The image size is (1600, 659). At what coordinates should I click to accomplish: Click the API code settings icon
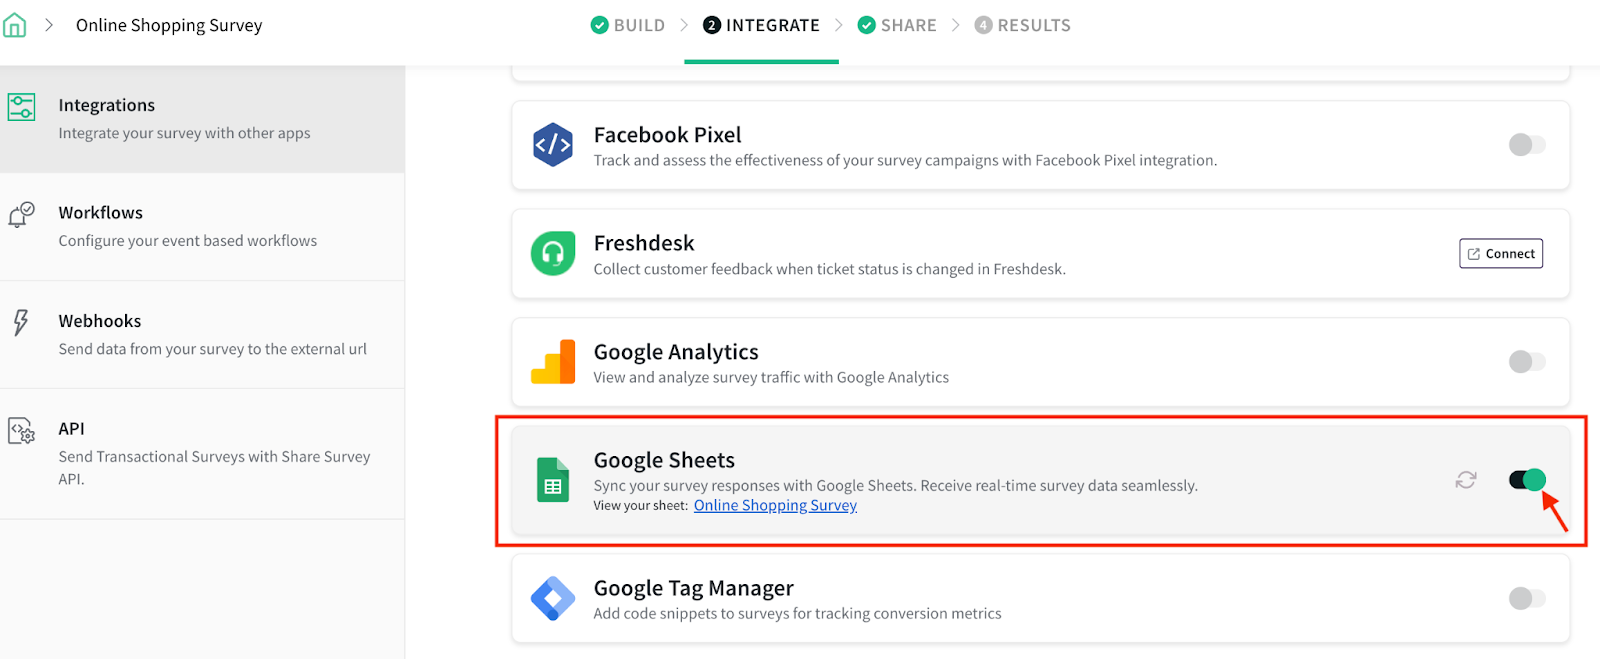(22, 430)
